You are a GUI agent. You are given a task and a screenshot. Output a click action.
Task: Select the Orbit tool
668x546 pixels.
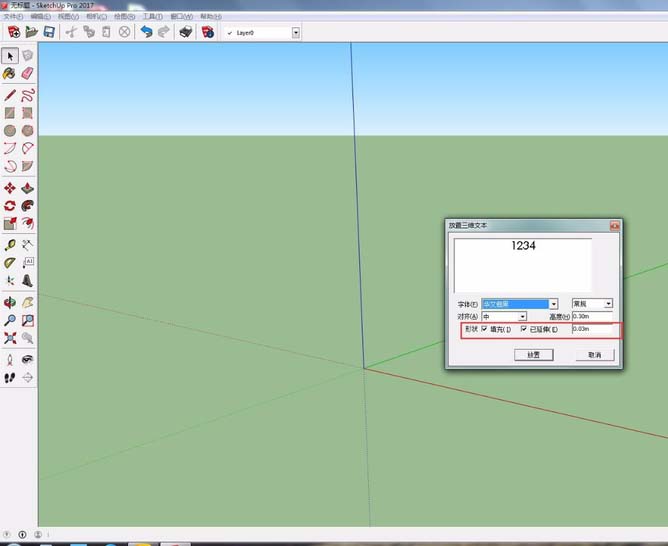point(10,302)
